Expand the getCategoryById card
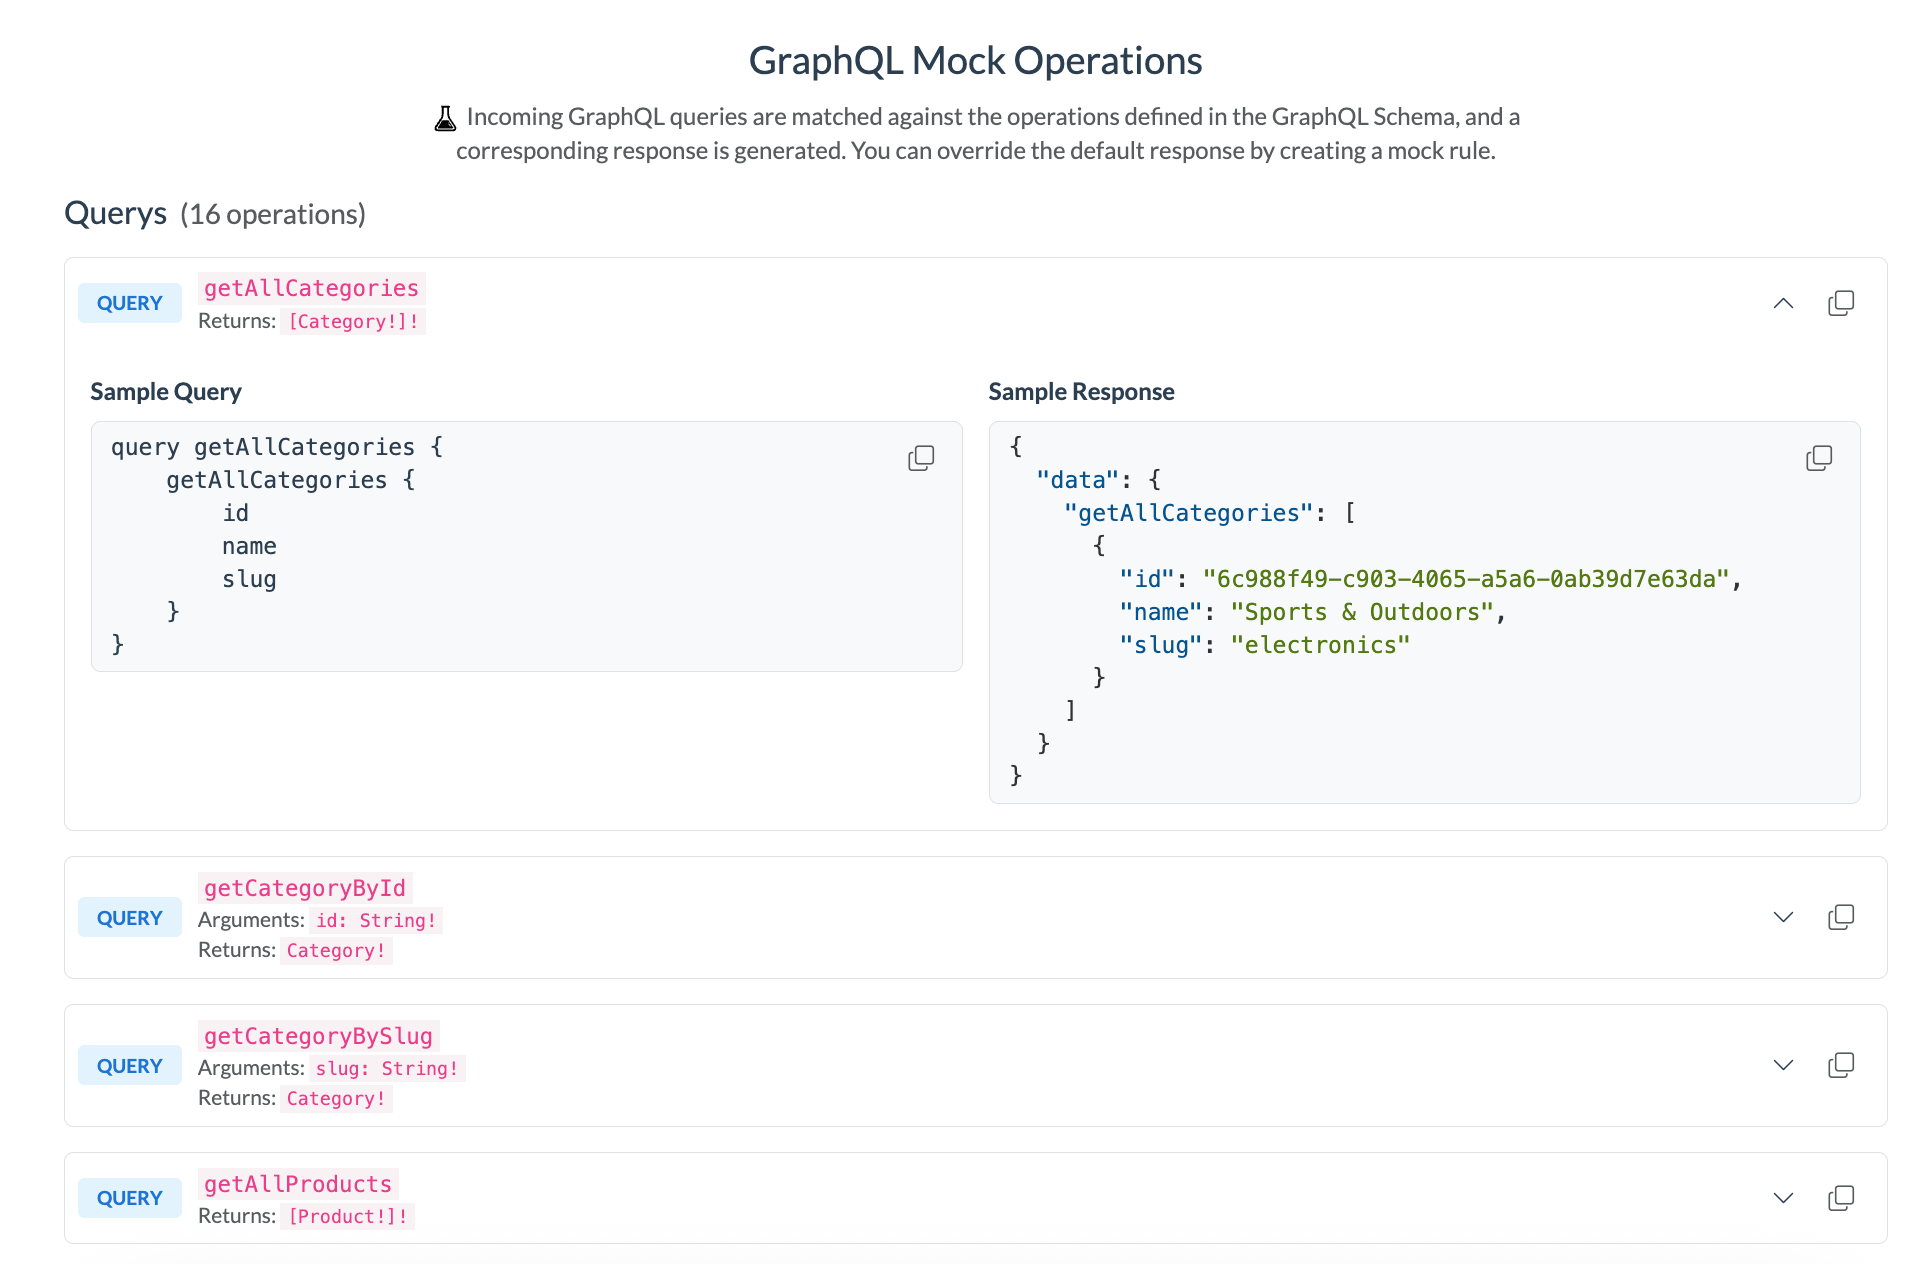1928x1264 pixels. tap(1783, 916)
